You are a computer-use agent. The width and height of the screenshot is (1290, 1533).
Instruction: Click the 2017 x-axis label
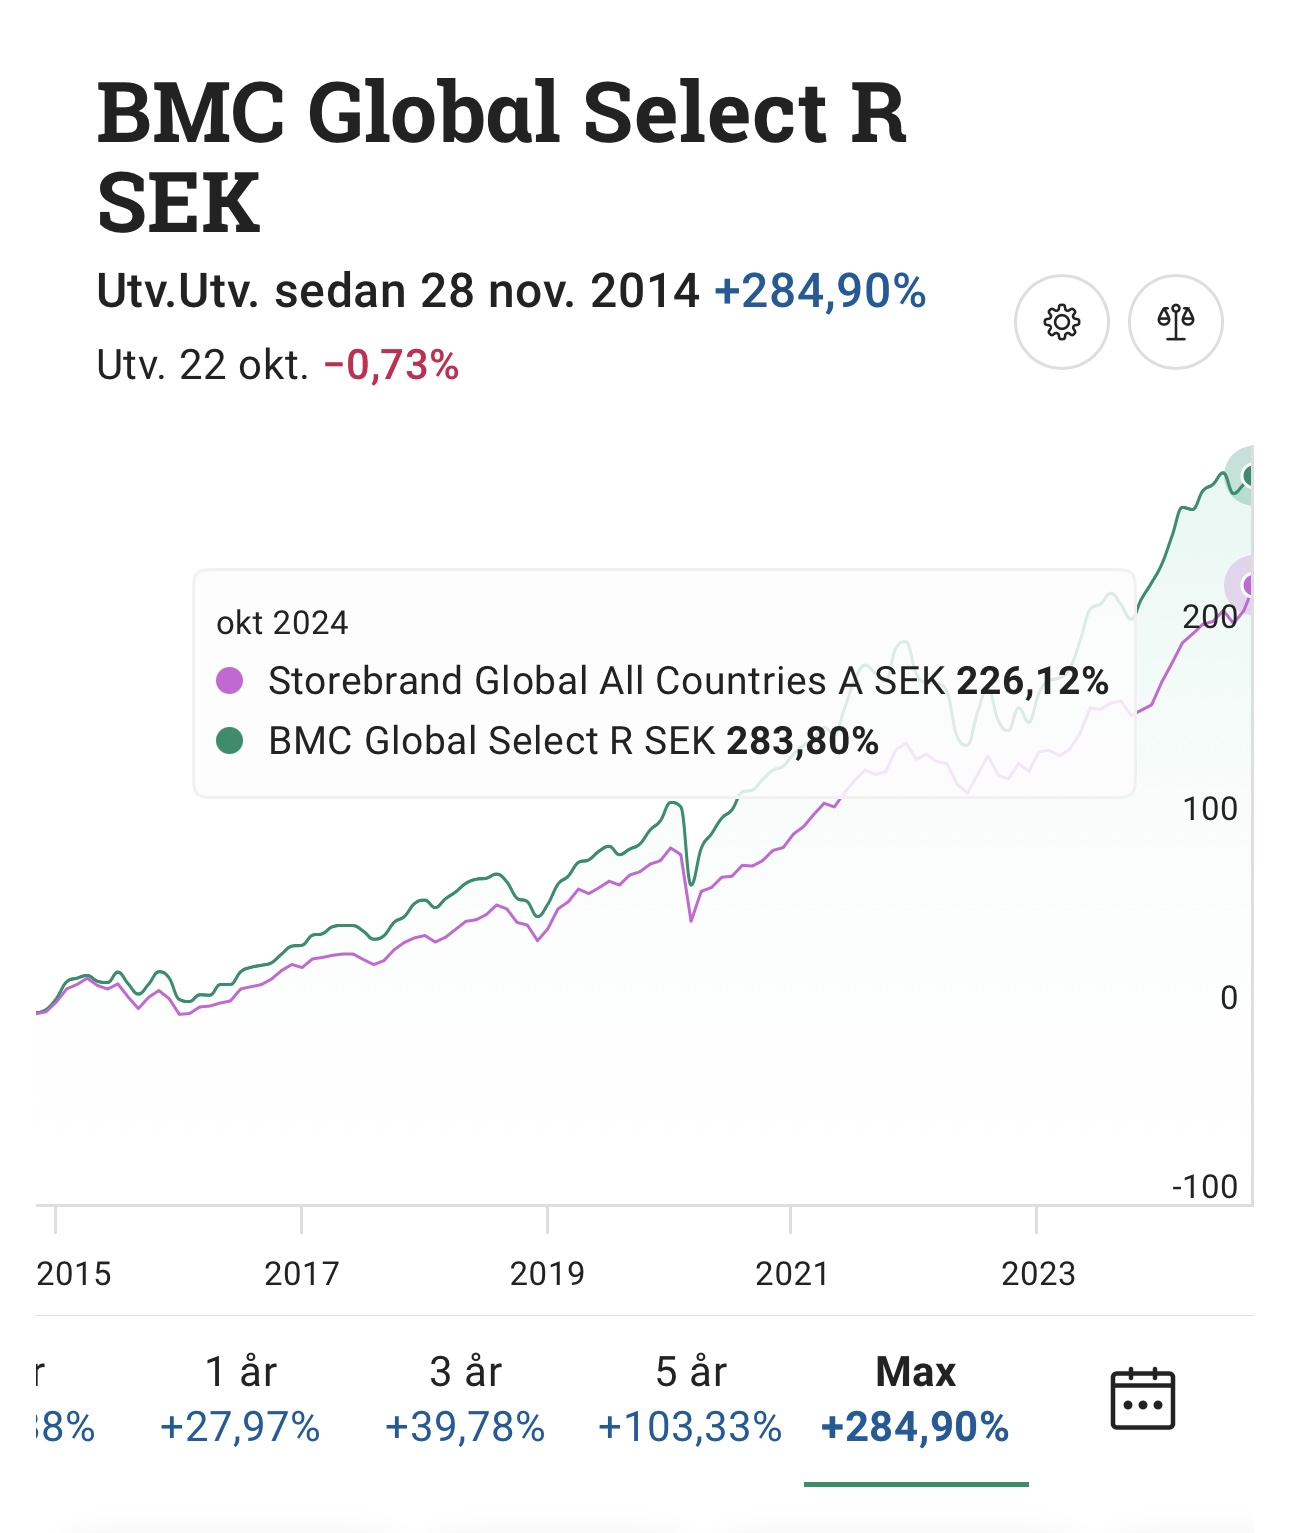click(x=301, y=1273)
